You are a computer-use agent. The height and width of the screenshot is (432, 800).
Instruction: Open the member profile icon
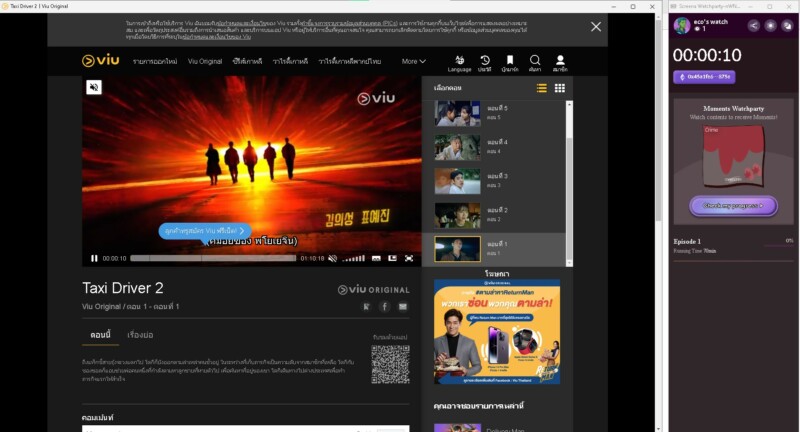coord(560,64)
